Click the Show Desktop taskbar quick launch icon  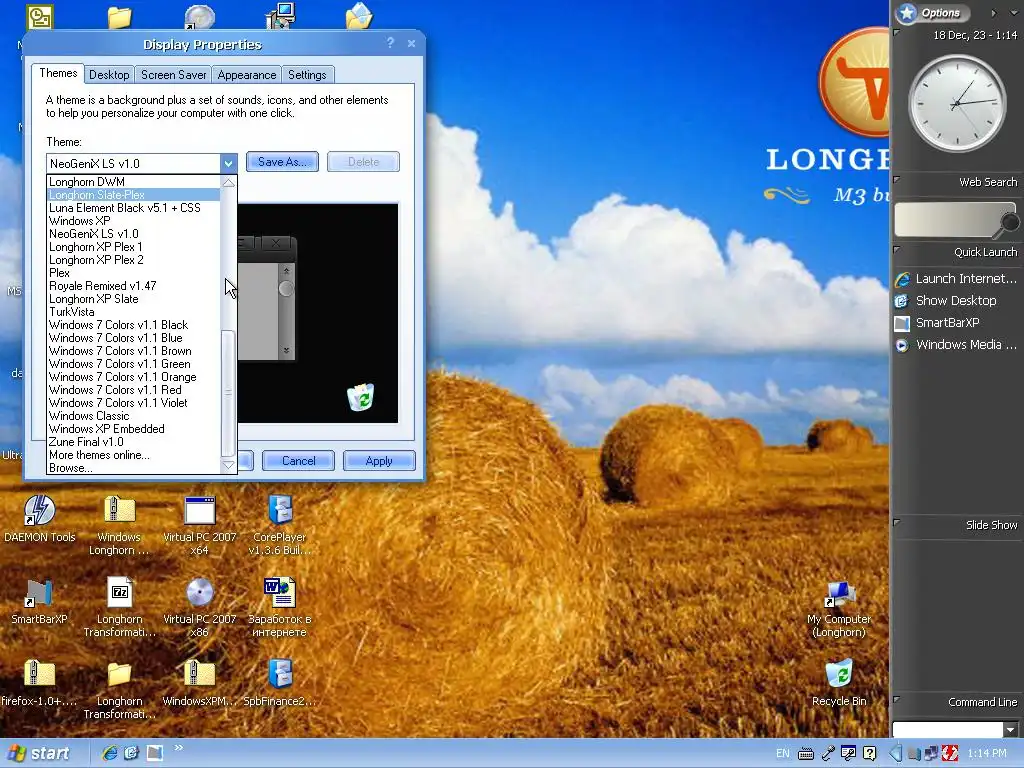click(x=132, y=753)
